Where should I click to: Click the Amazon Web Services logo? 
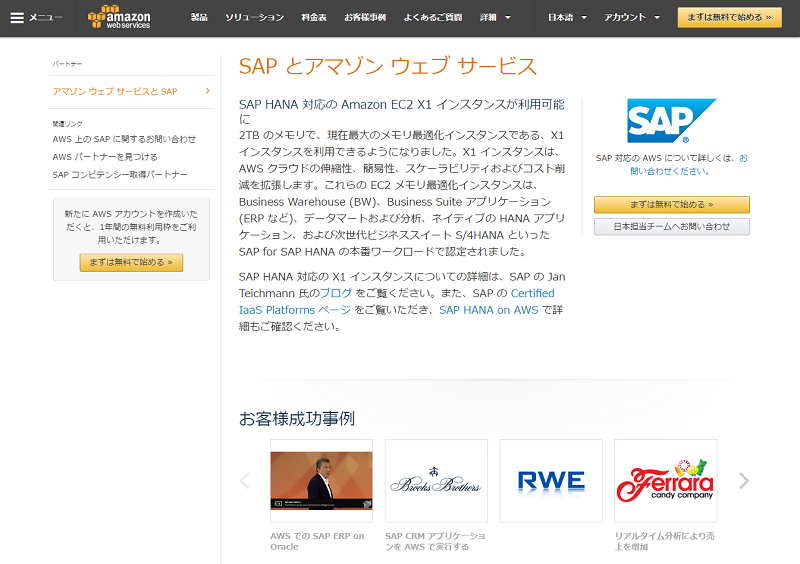119,17
